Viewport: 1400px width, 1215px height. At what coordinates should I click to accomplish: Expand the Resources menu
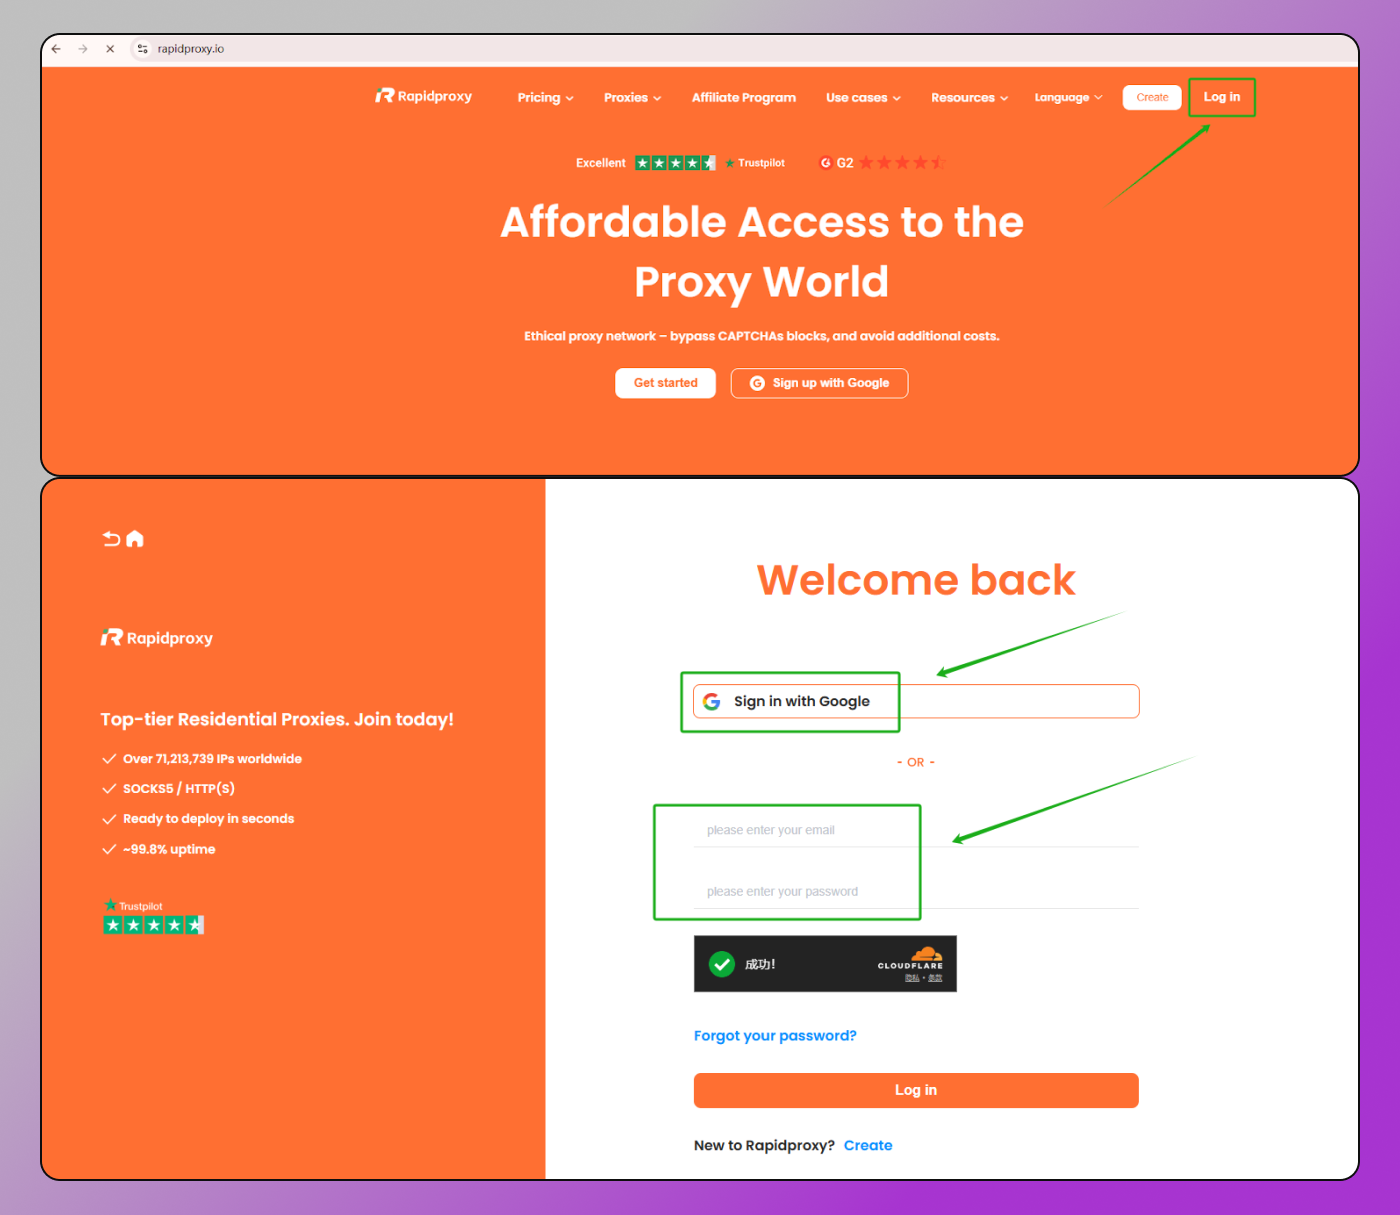[x=969, y=97]
